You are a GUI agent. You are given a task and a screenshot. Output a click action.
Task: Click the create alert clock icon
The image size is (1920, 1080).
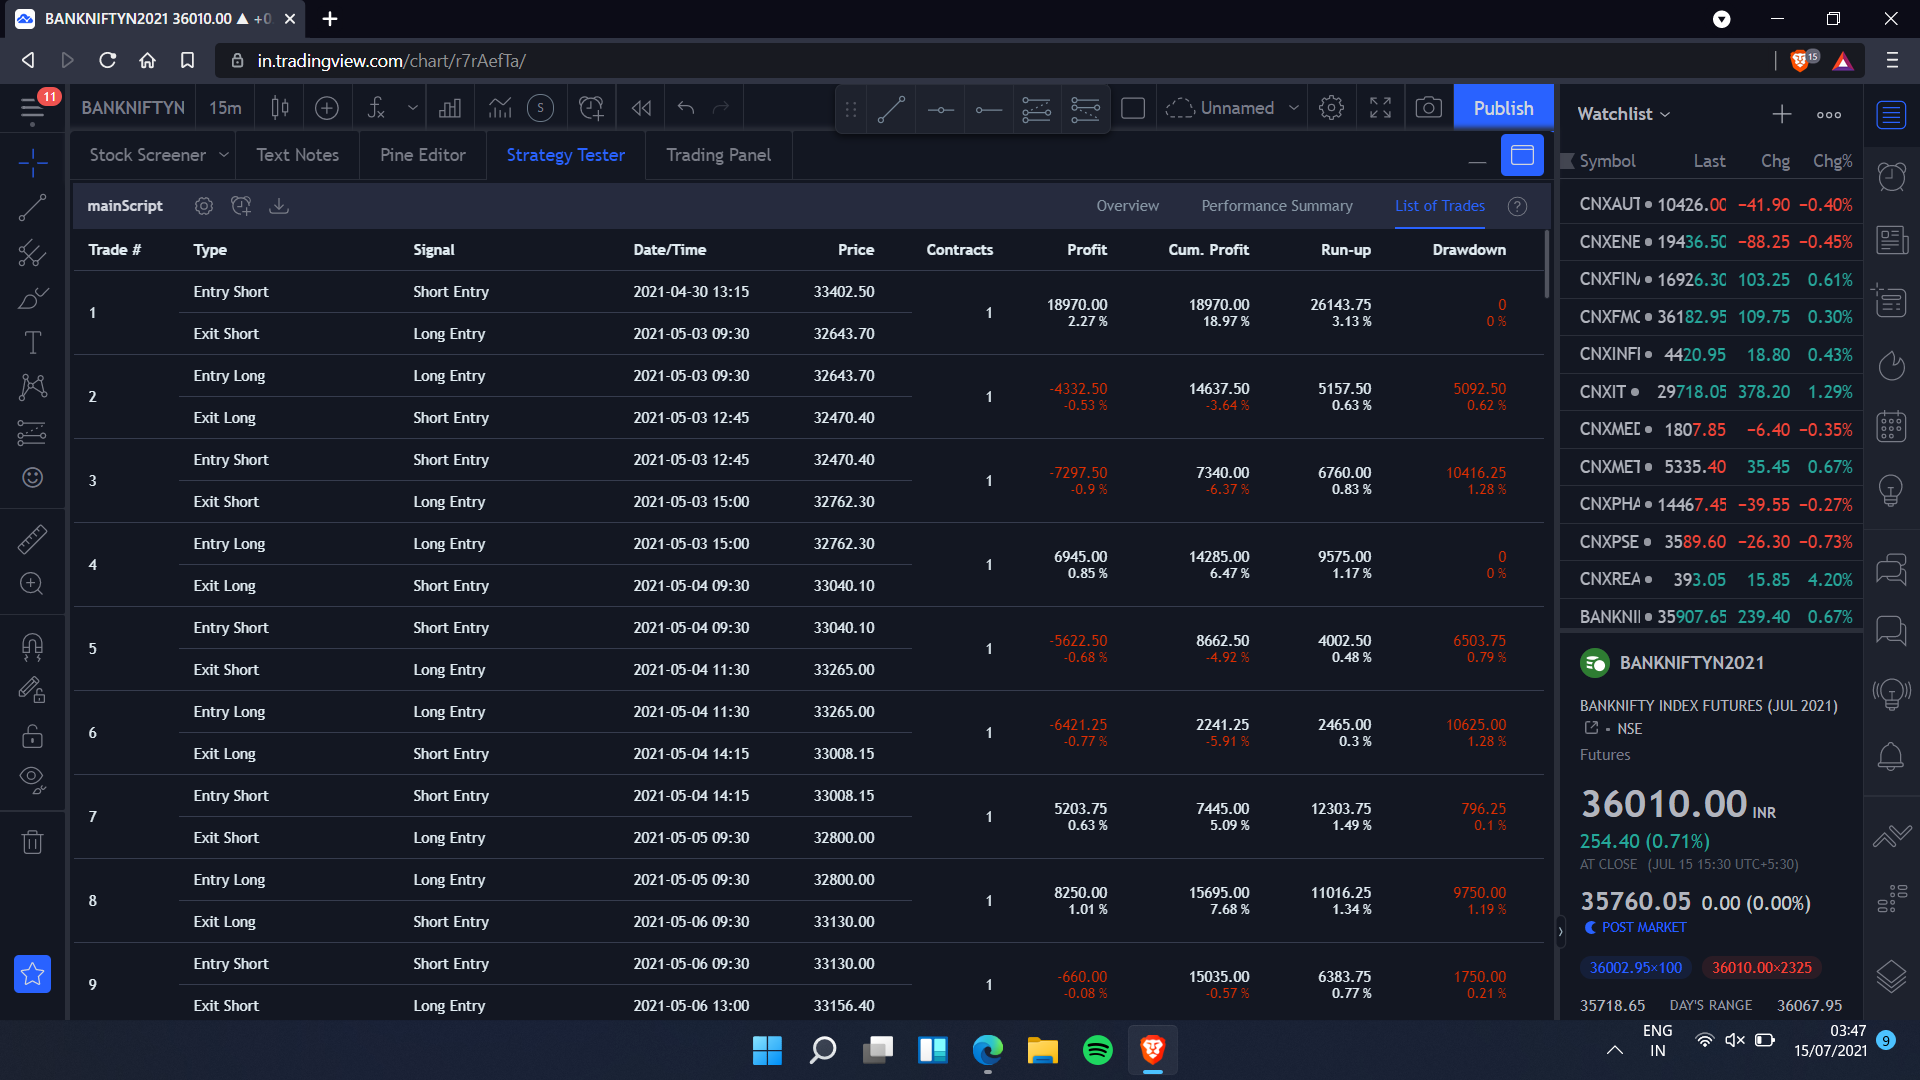(x=591, y=108)
